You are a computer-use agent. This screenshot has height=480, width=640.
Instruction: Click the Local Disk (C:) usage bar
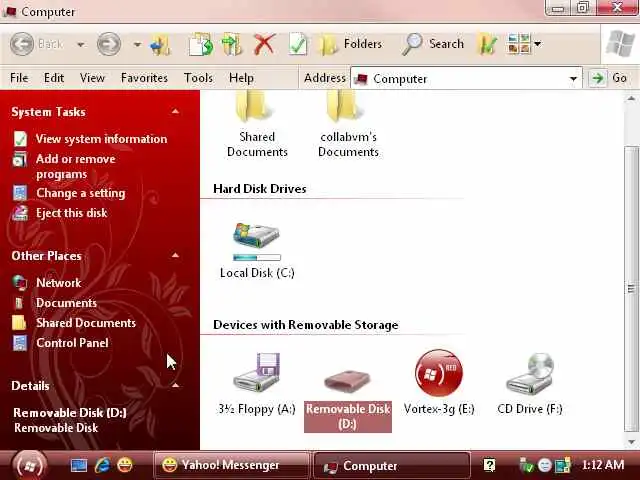[x=257, y=257]
